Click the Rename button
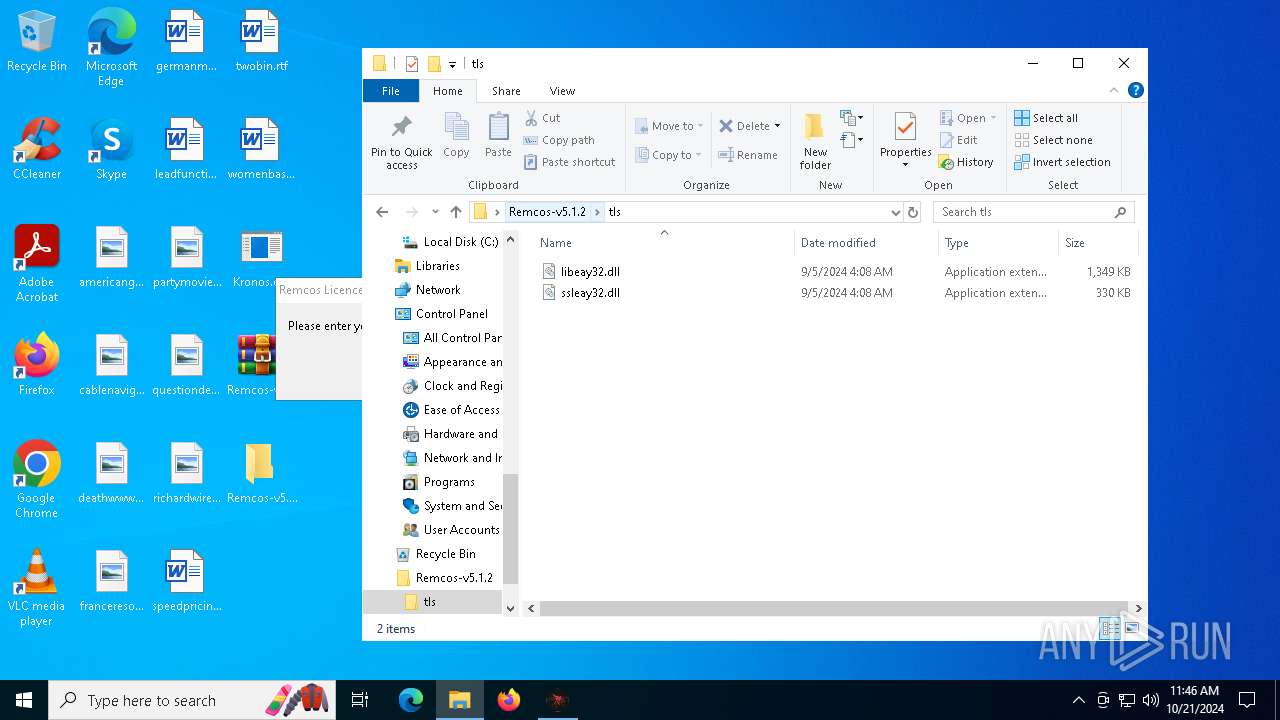1280x720 pixels. 748,155
